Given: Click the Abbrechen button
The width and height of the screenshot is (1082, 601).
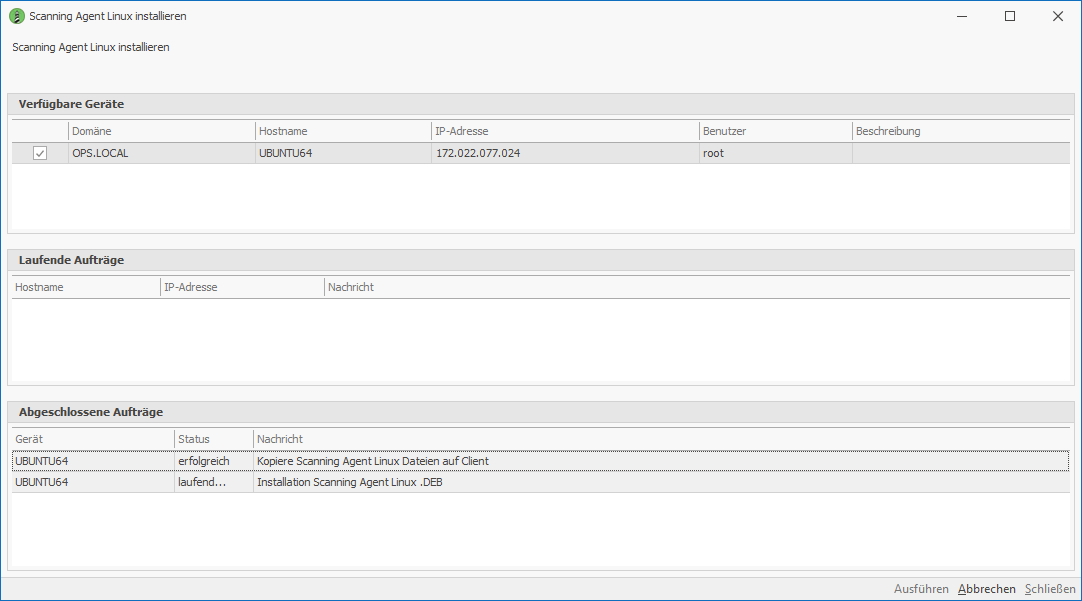Looking at the screenshot, I should 986,589.
